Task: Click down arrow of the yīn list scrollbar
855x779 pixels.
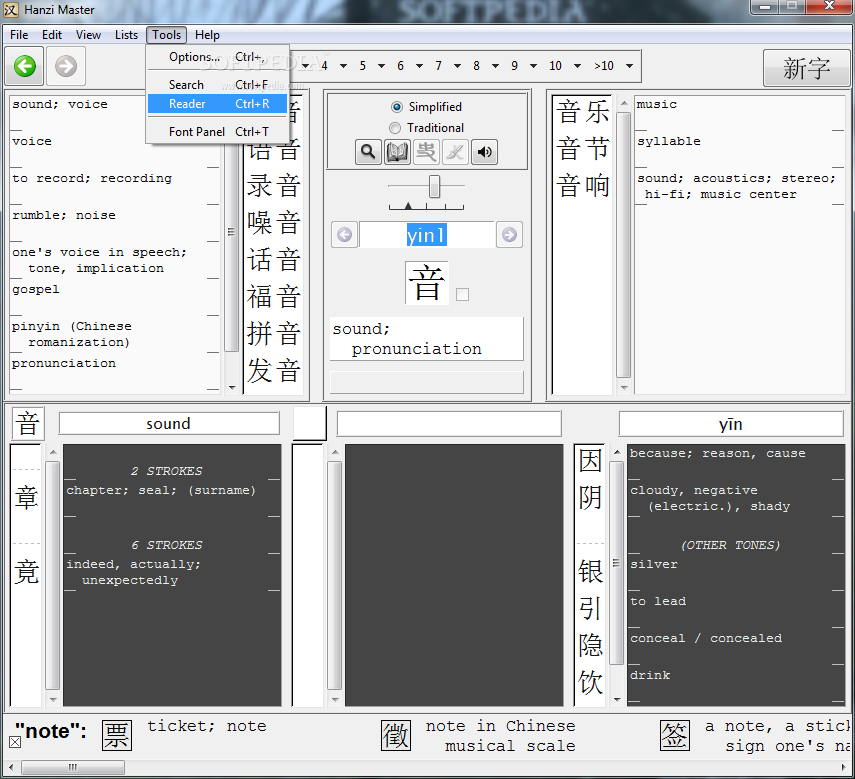Action: click(617, 699)
